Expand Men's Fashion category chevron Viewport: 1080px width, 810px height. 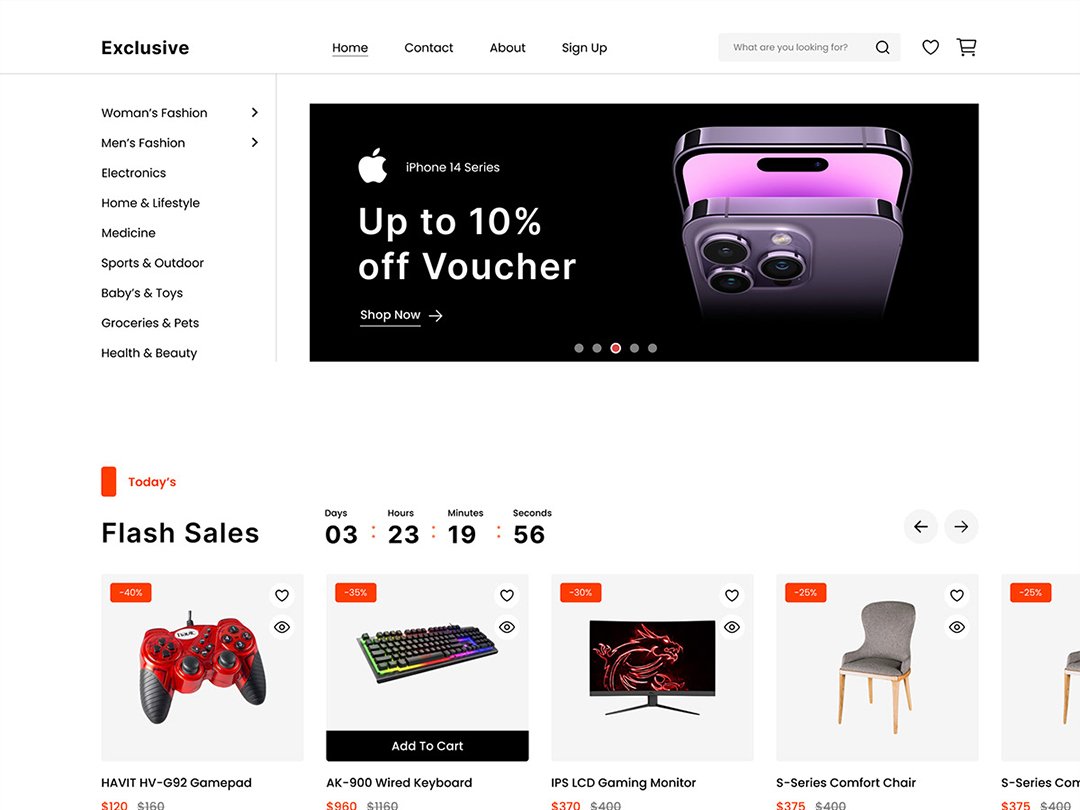(x=255, y=143)
